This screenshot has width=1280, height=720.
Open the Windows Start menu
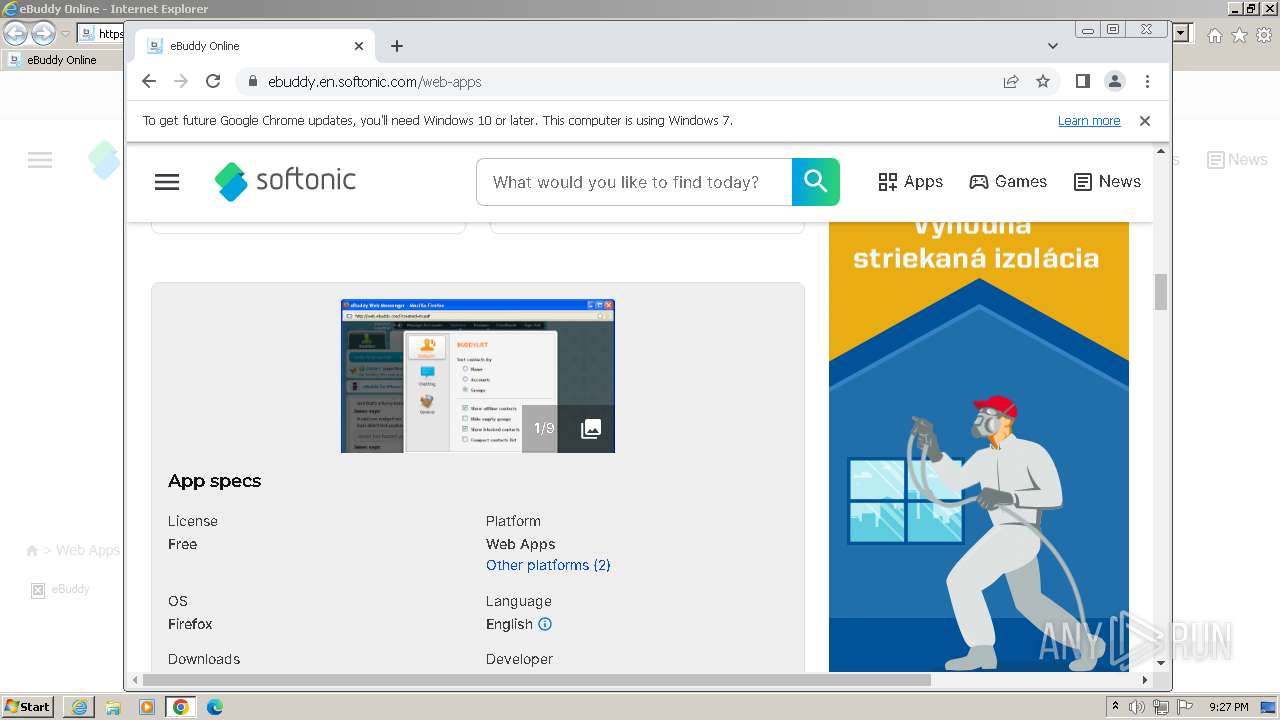[27, 707]
